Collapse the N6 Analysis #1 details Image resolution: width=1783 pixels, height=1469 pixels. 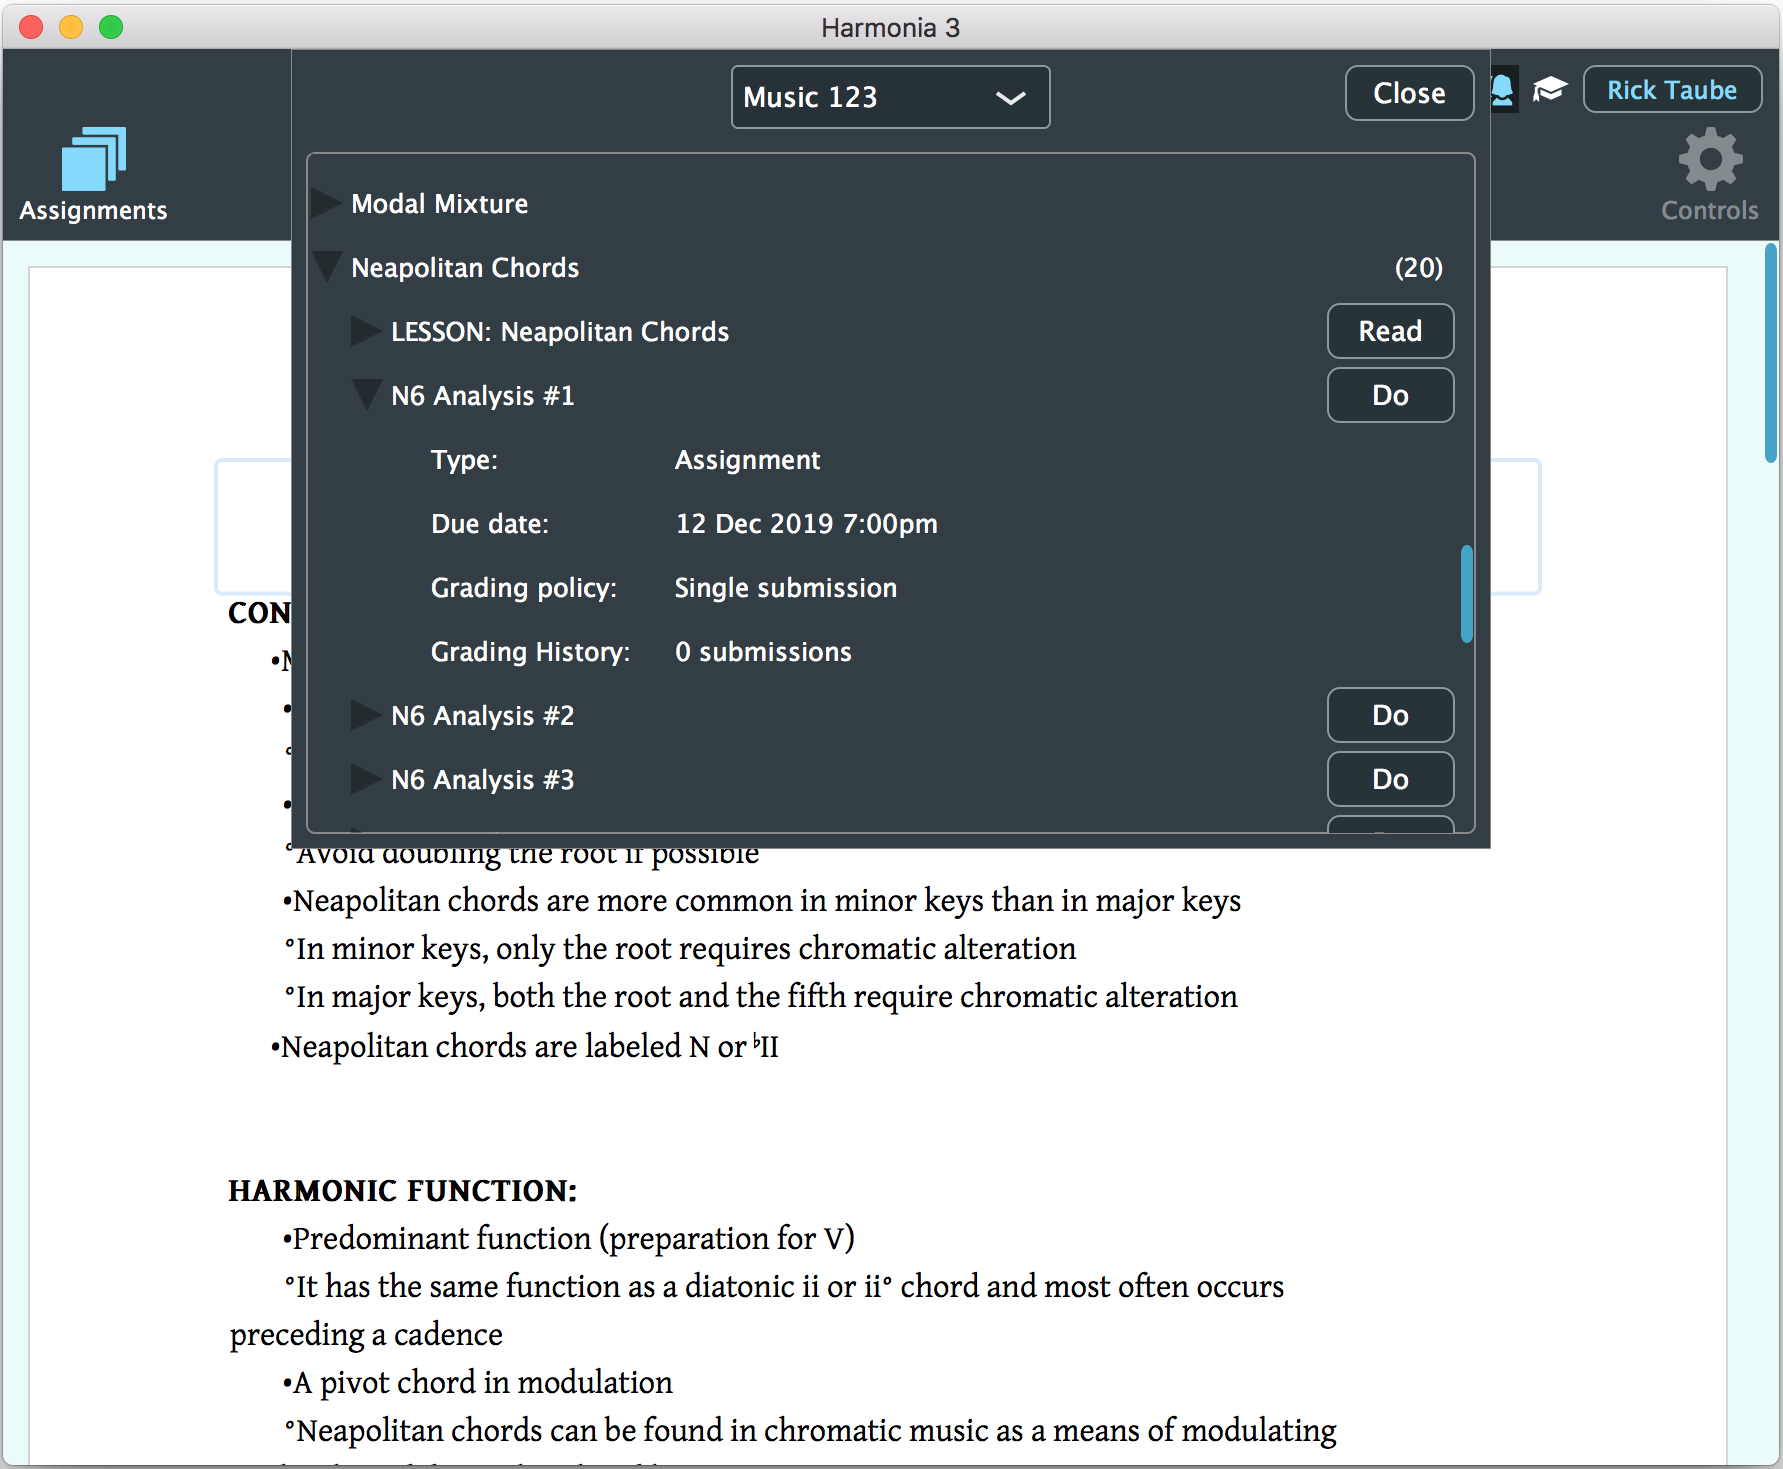366,395
